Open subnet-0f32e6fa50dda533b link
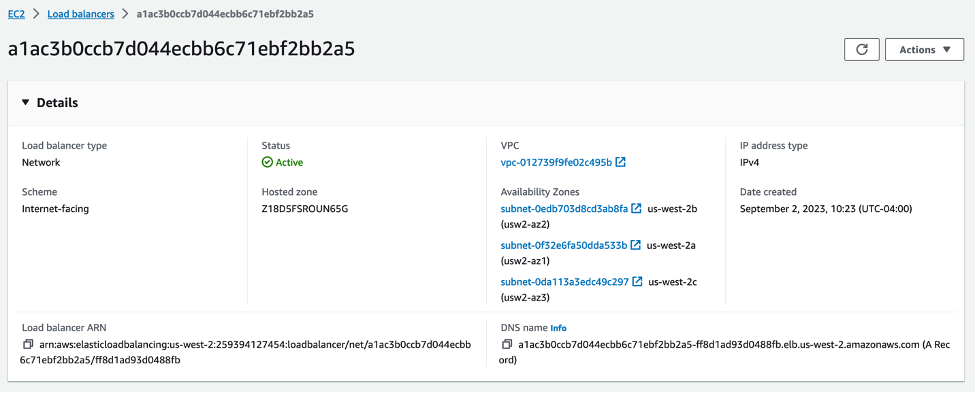 [564, 245]
